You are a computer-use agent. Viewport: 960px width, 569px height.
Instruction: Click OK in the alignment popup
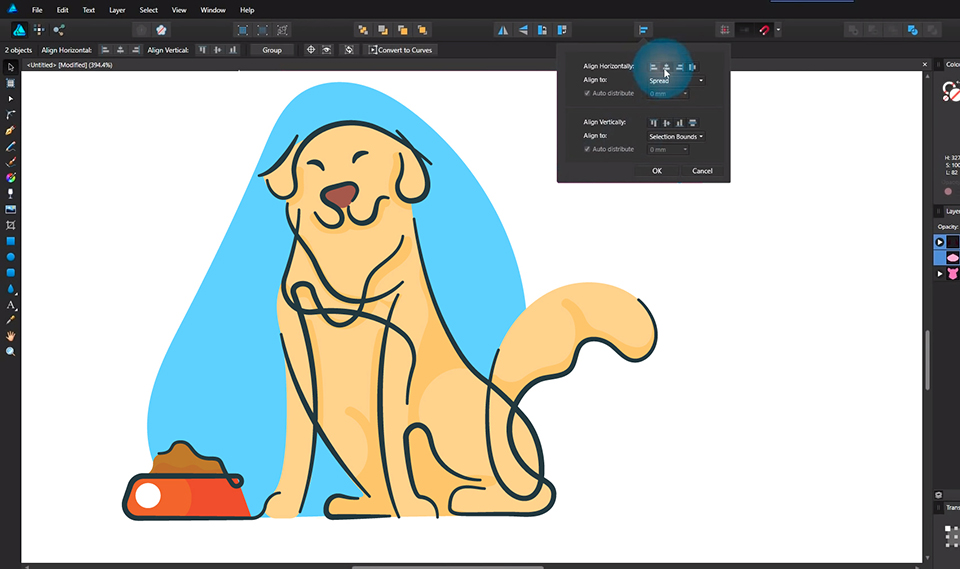tap(657, 171)
